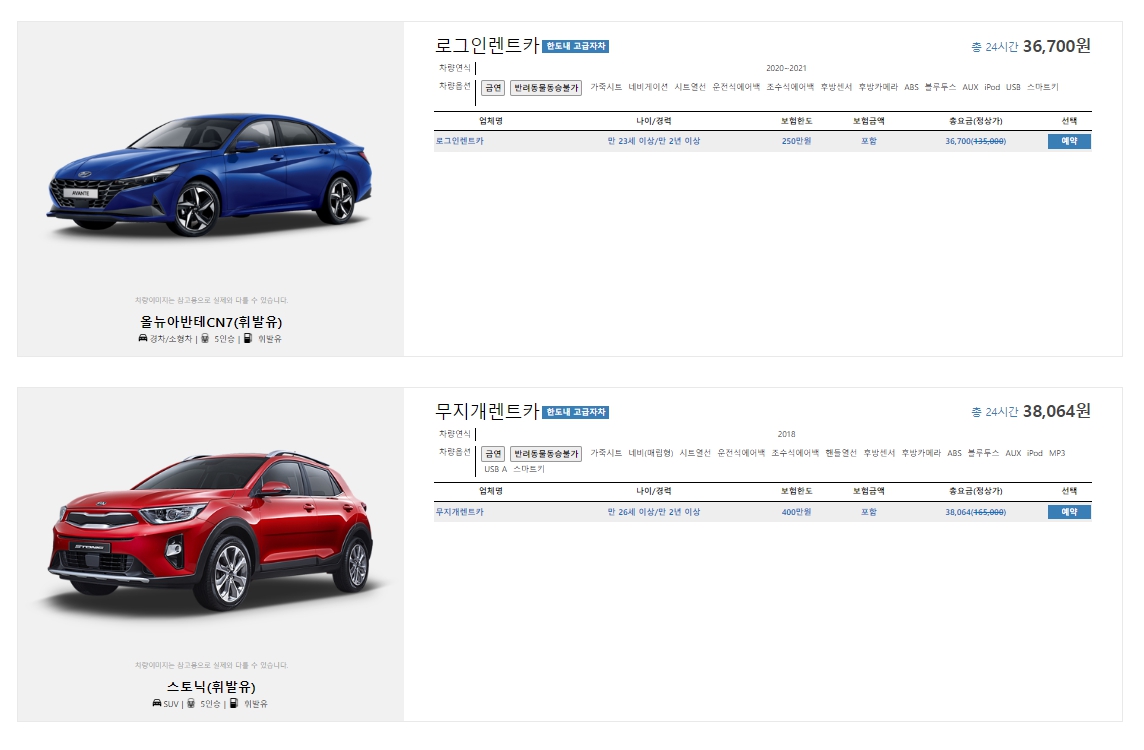Click the 무지개렌트카 company link in the table
Image resolution: width=1144 pixels, height=750 pixels.
pos(460,511)
